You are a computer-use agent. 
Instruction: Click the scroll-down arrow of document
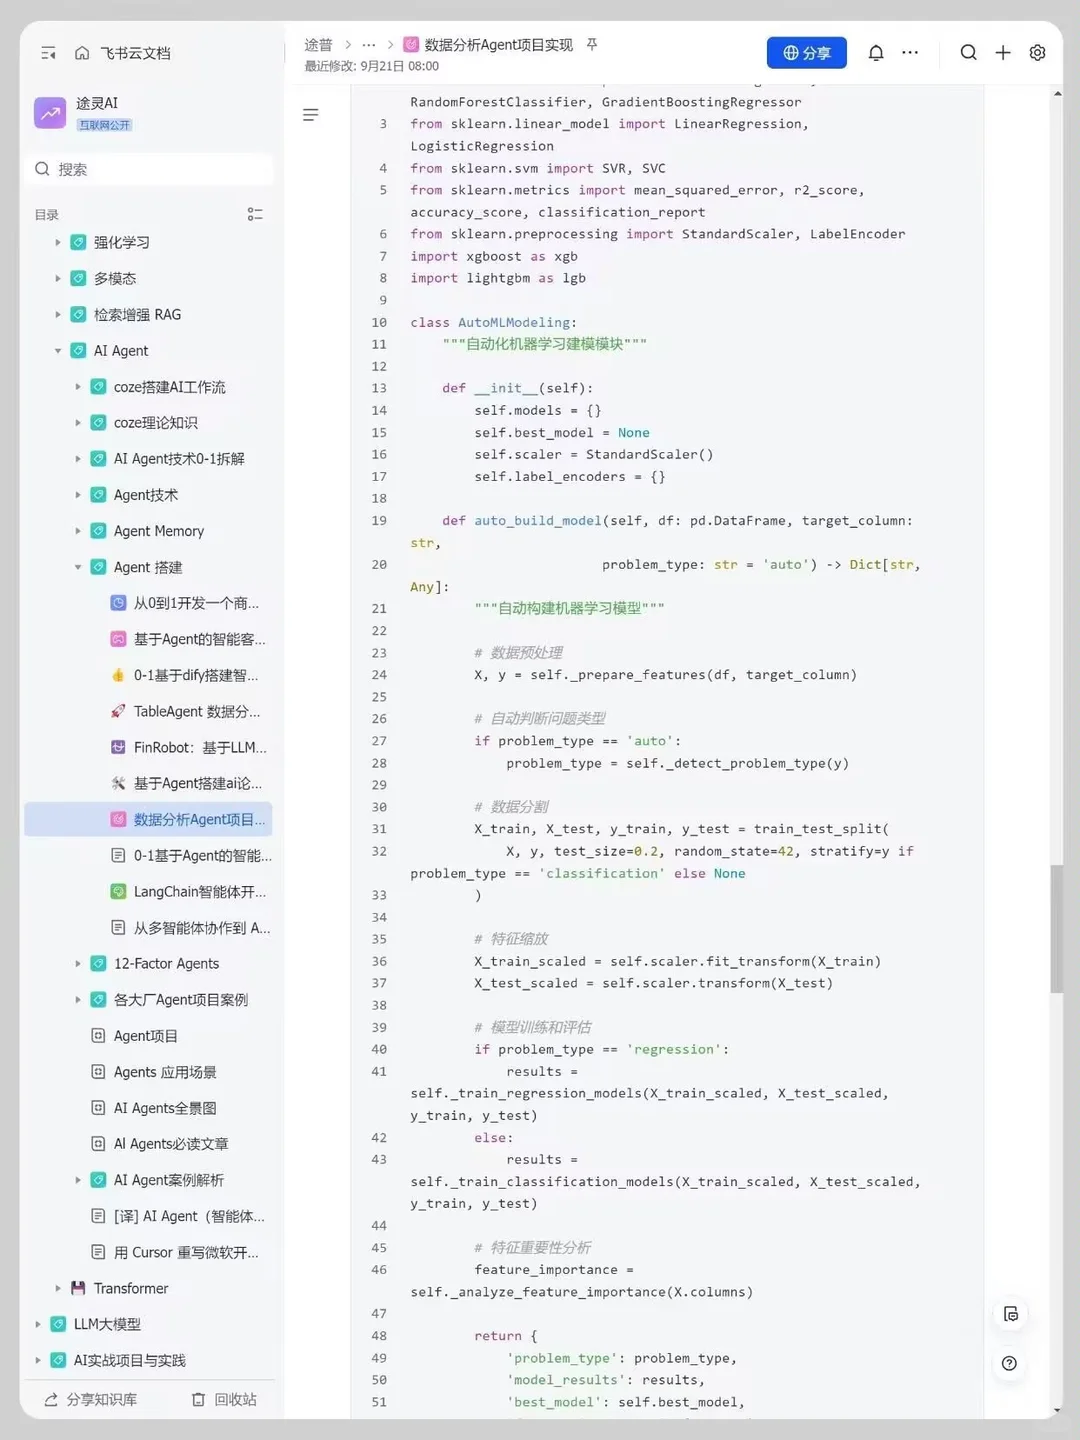pyautogui.click(x=1057, y=1411)
